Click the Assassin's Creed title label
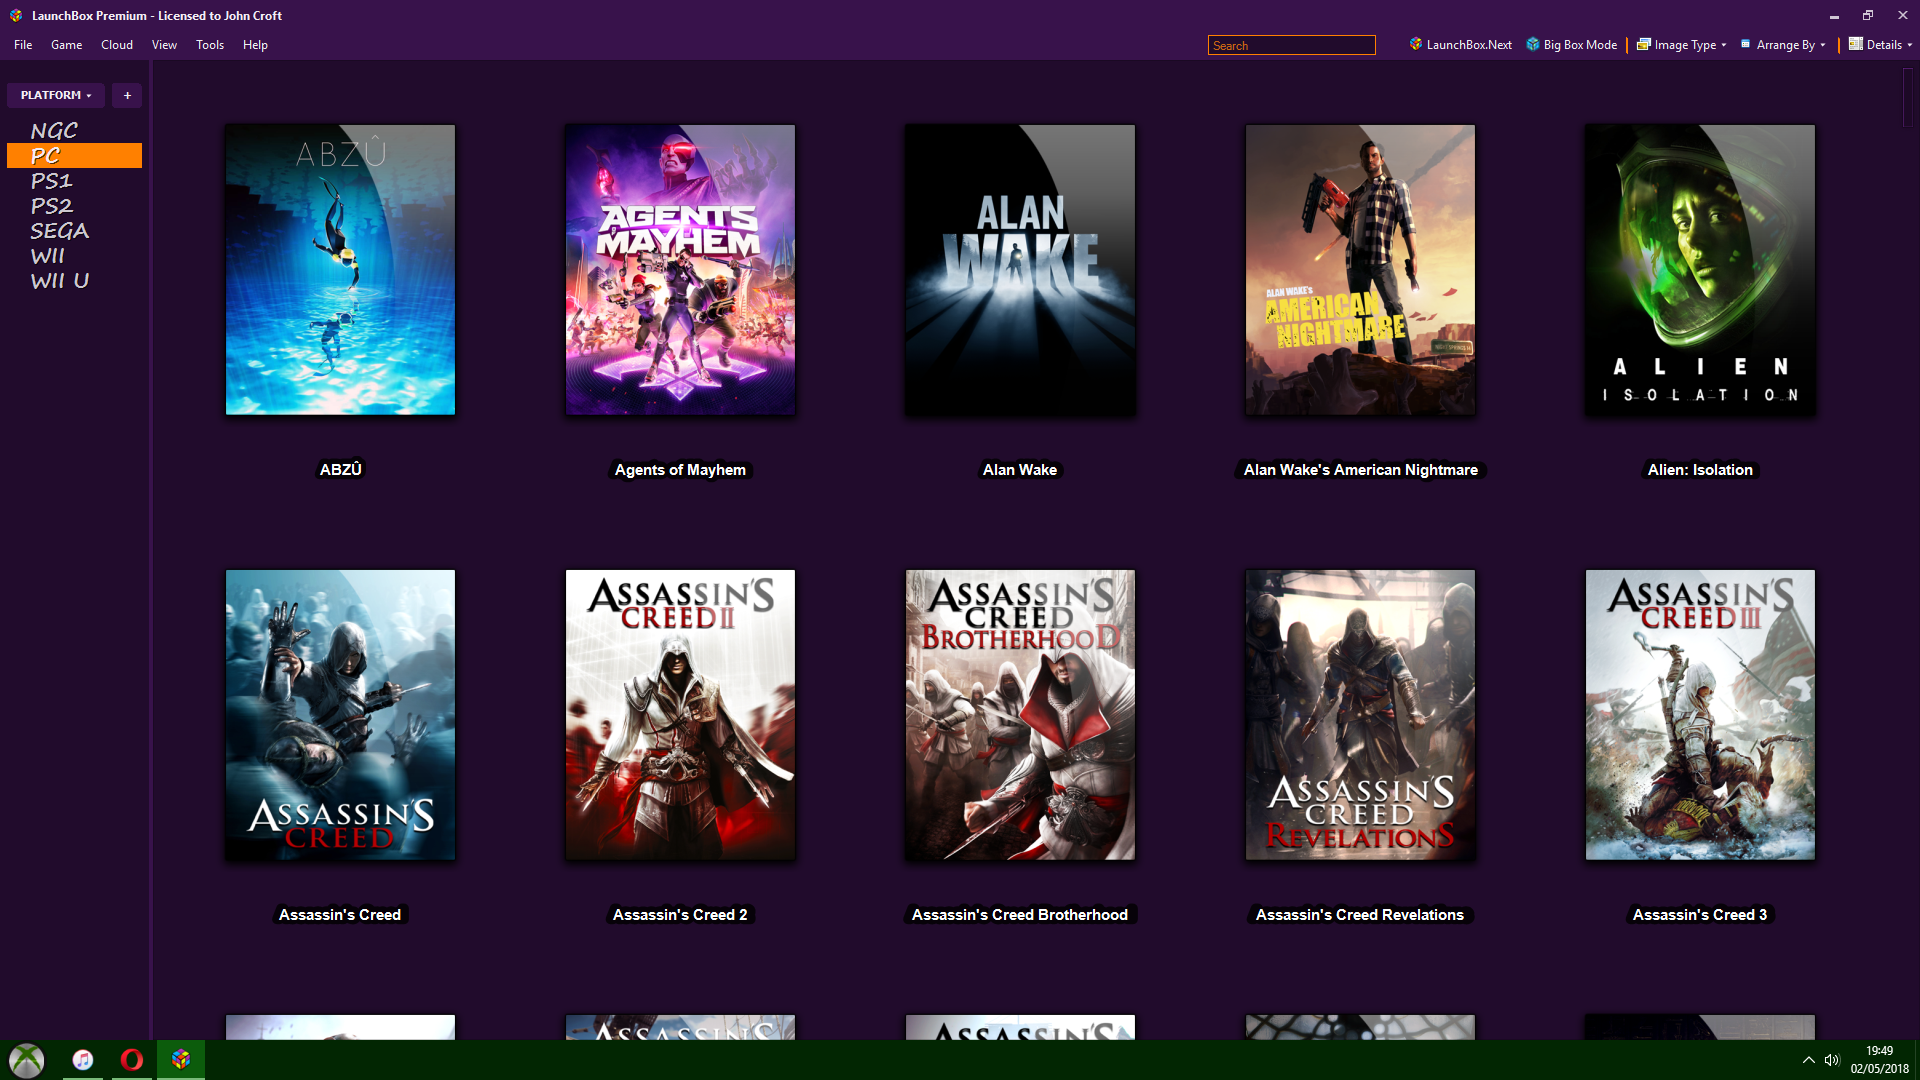This screenshot has height=1080, width=1920. (x=340, y=915)
